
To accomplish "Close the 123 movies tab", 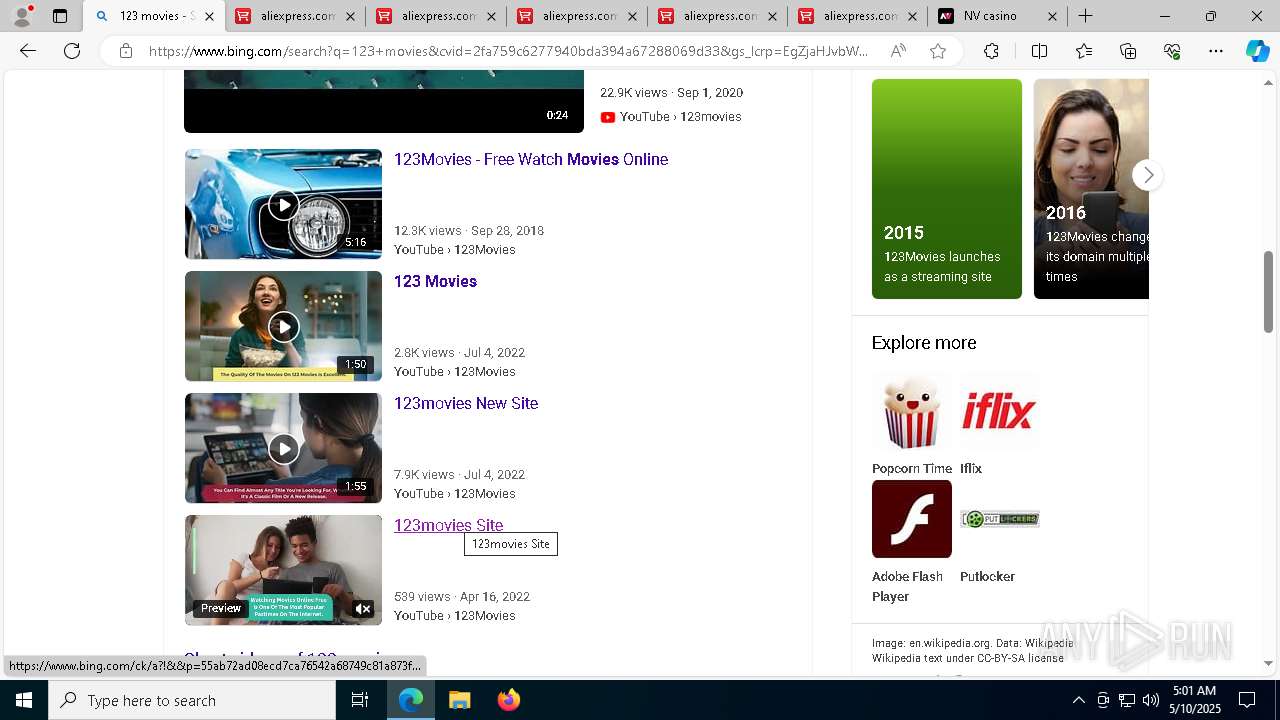I will click(x=207, y=16).
